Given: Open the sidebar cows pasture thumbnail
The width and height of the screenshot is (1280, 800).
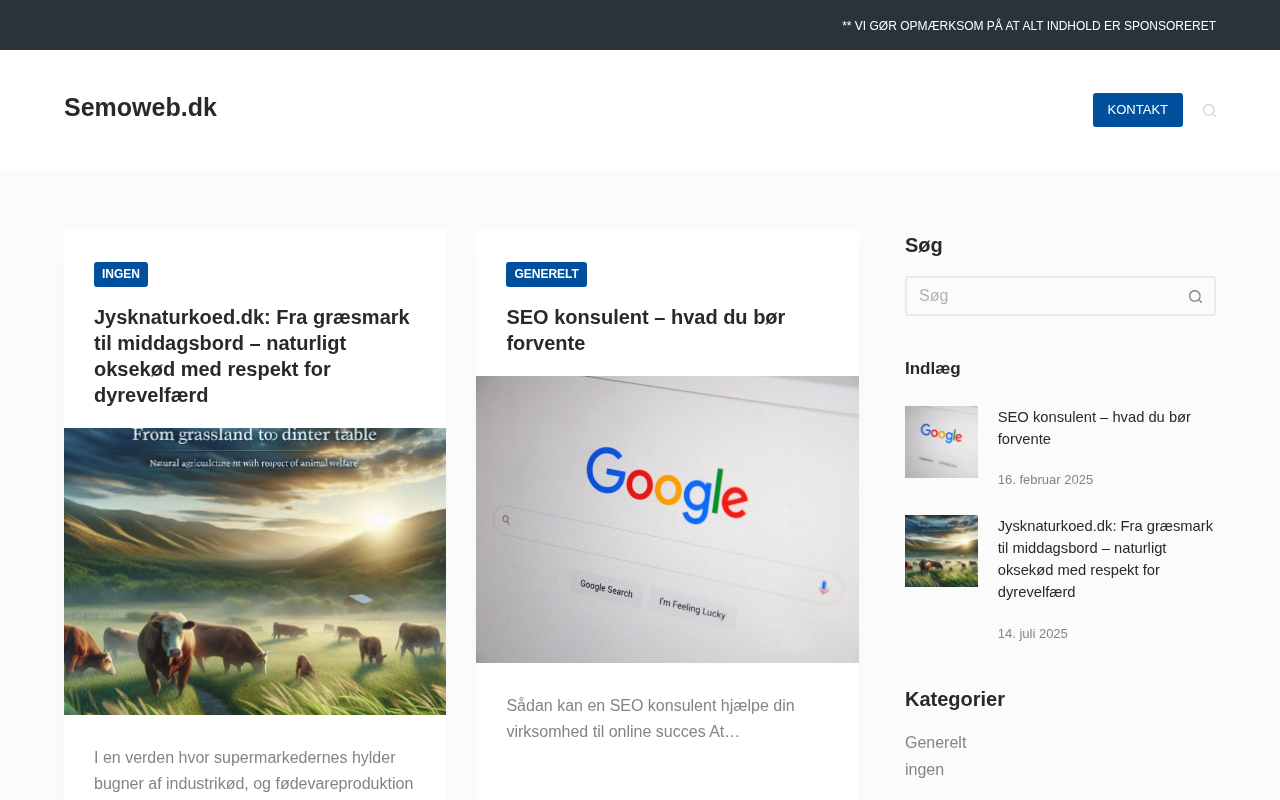Looking at the screenshot, I should click(941, 551).
